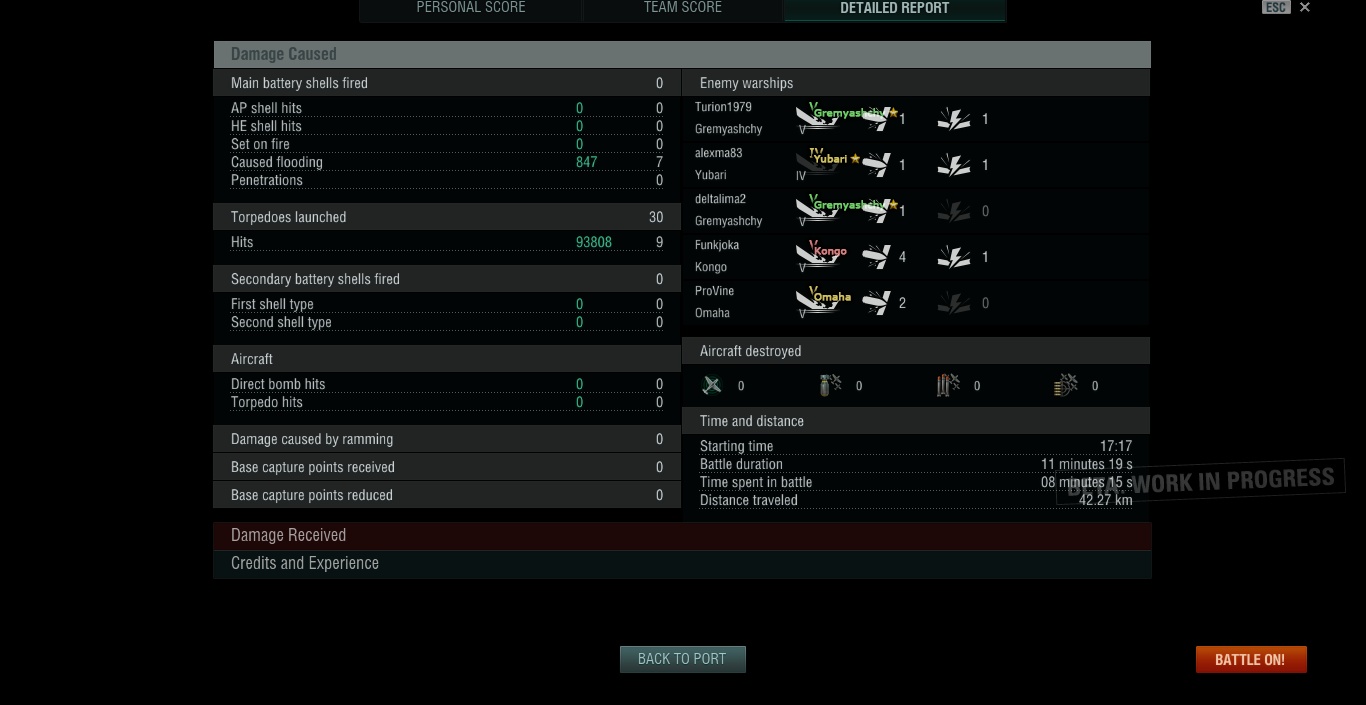Start a new match with Battle On!

coord(1250,659)
